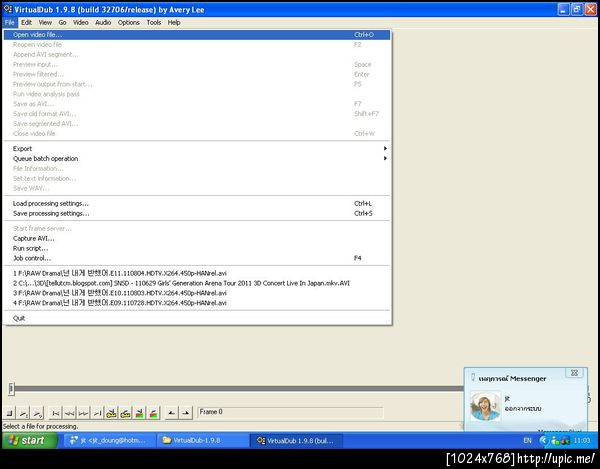The image size is (600, 469).
Task: Open recent file 2 SNSD Arena Tour
Action: (x=197, y=283)
